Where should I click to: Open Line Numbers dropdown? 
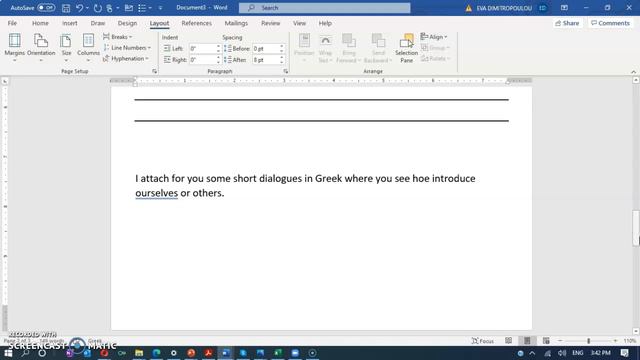tap(127, 48)
